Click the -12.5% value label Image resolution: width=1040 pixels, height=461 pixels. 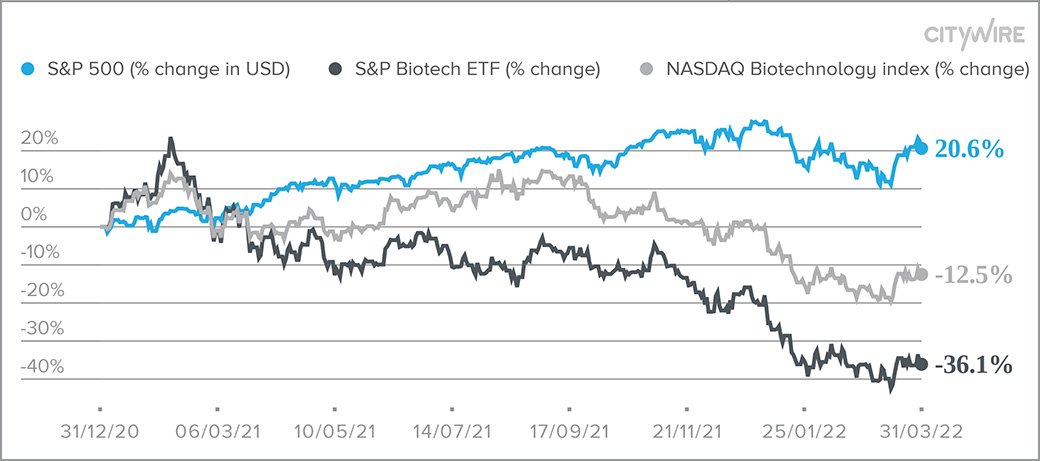(x=974, y=275)
